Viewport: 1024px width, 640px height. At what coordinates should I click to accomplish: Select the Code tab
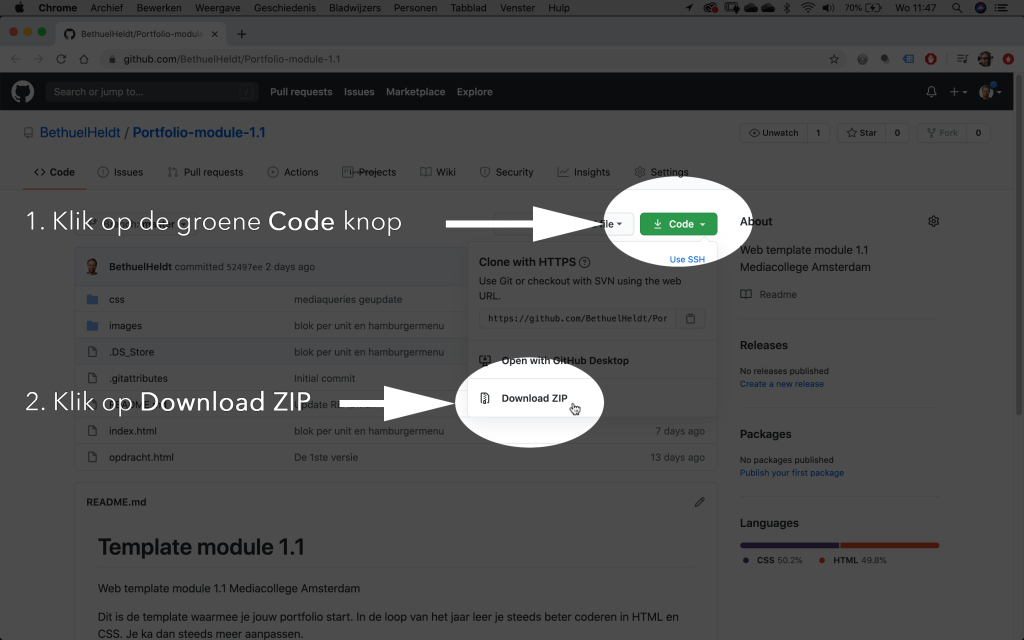pyautogui.click(x=54, y=172)
